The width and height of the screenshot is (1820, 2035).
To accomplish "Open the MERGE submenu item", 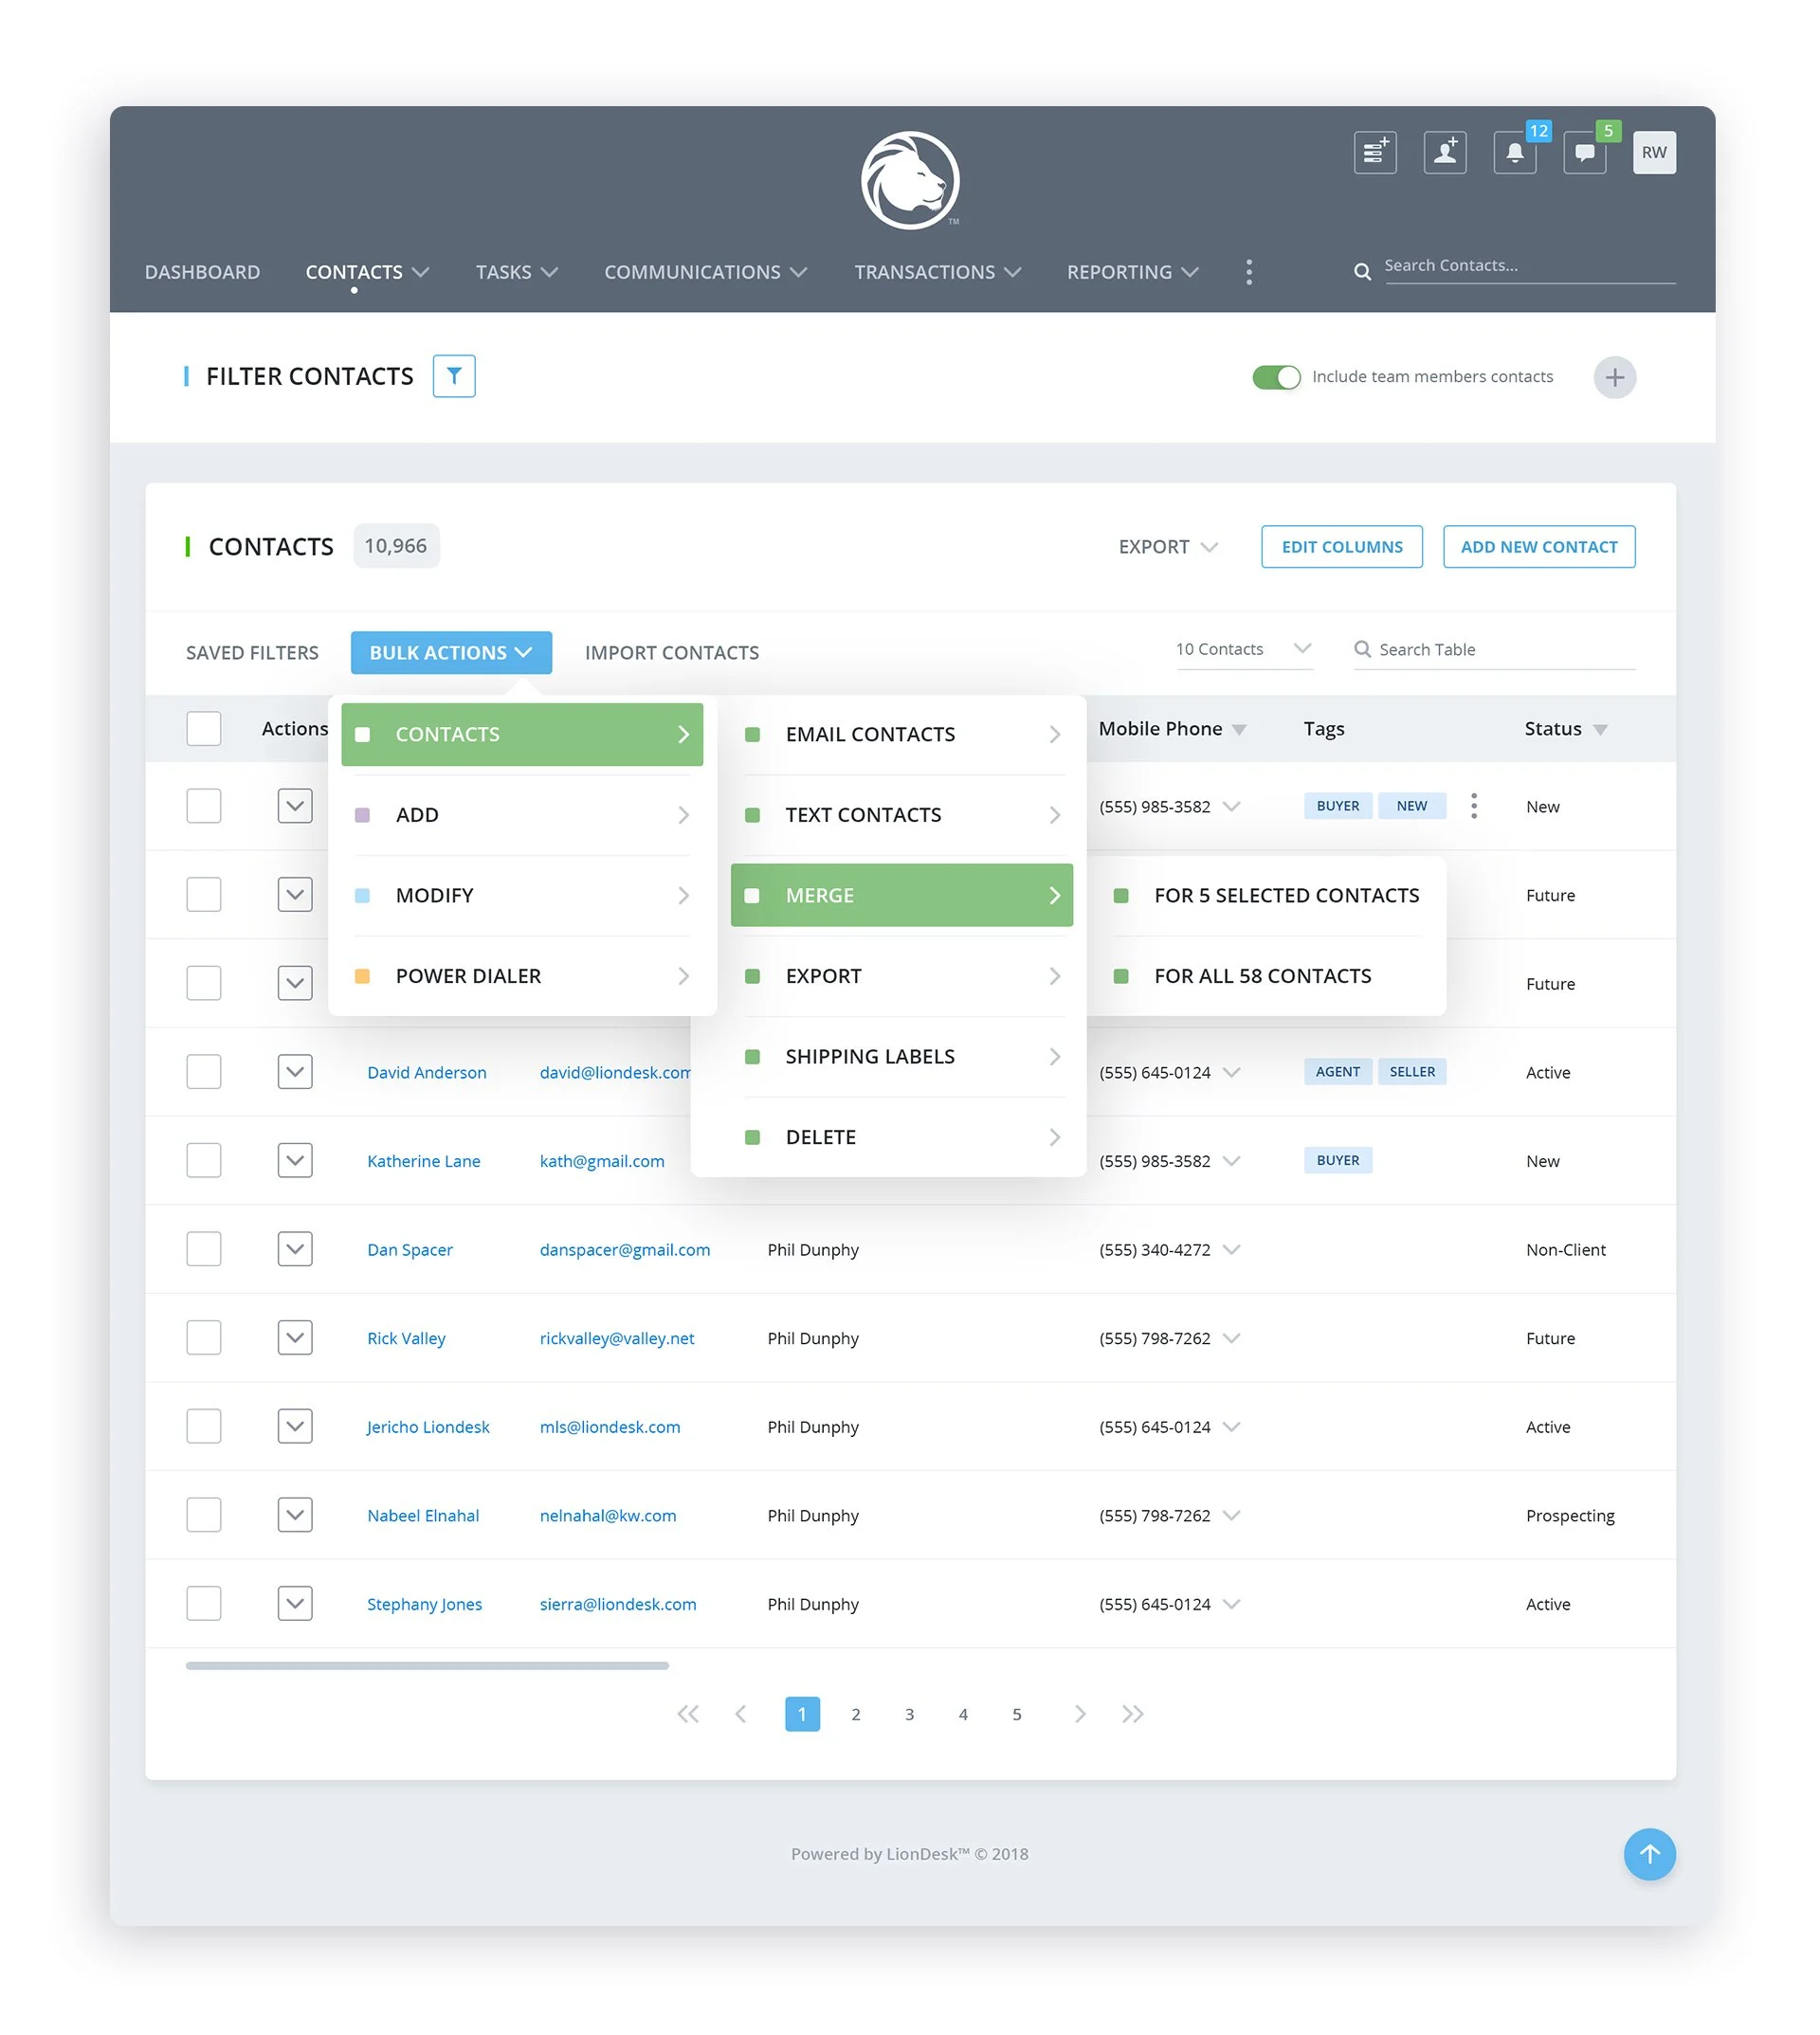I will pyautogui.click(x=901, y=895).
